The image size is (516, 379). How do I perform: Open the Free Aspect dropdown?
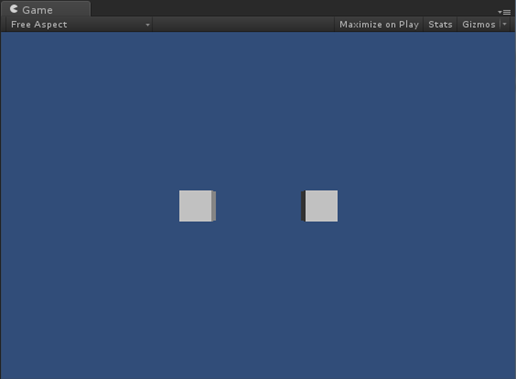80,24
